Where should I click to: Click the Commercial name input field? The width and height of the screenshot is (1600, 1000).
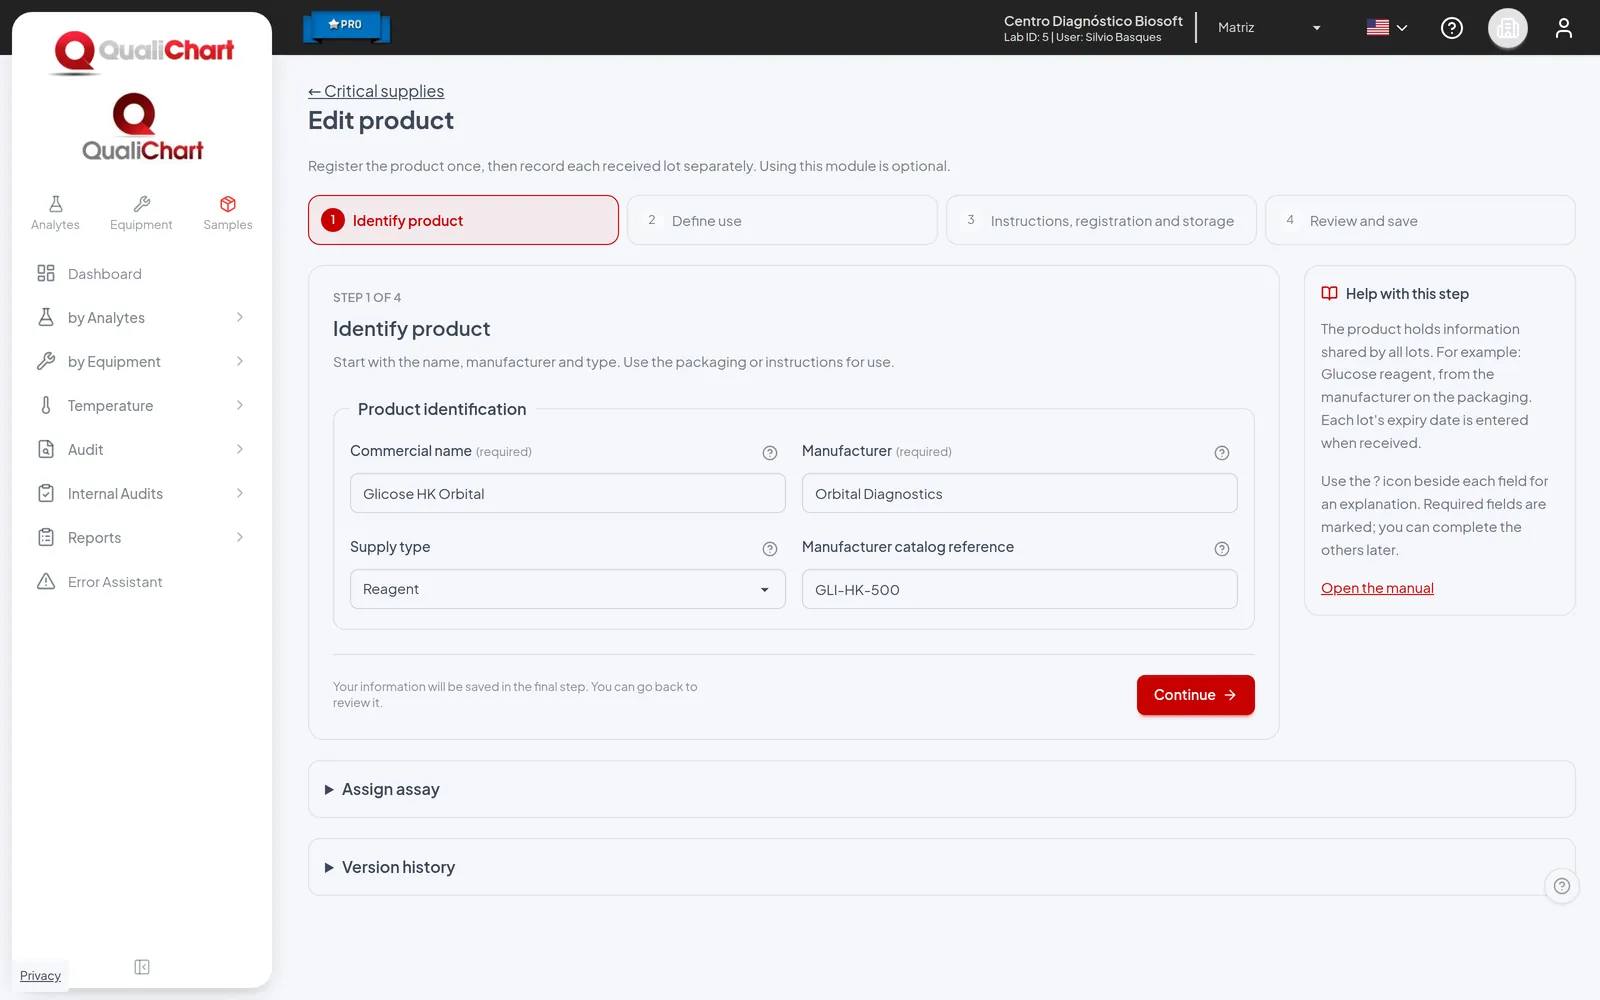[568, 493]
